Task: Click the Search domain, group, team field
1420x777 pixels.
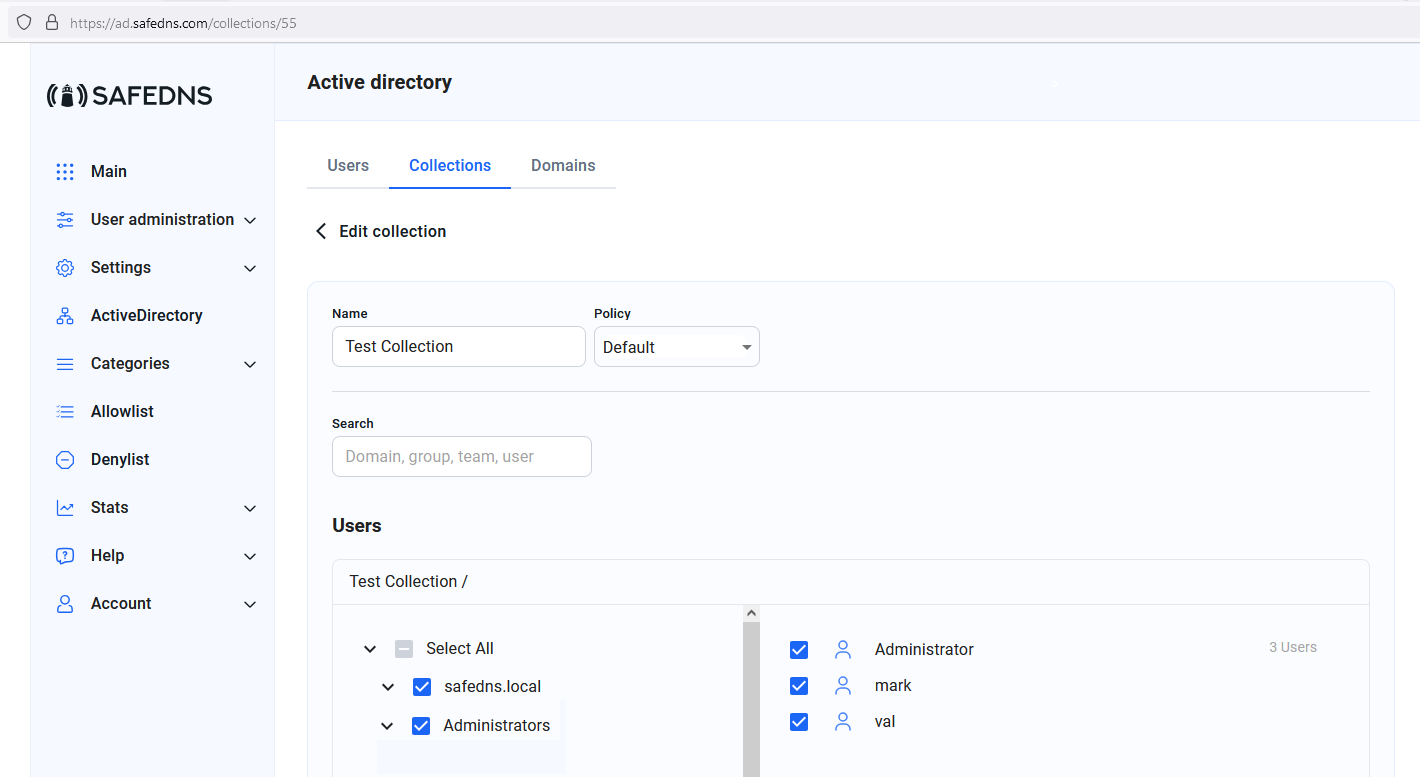Action: 462,456
